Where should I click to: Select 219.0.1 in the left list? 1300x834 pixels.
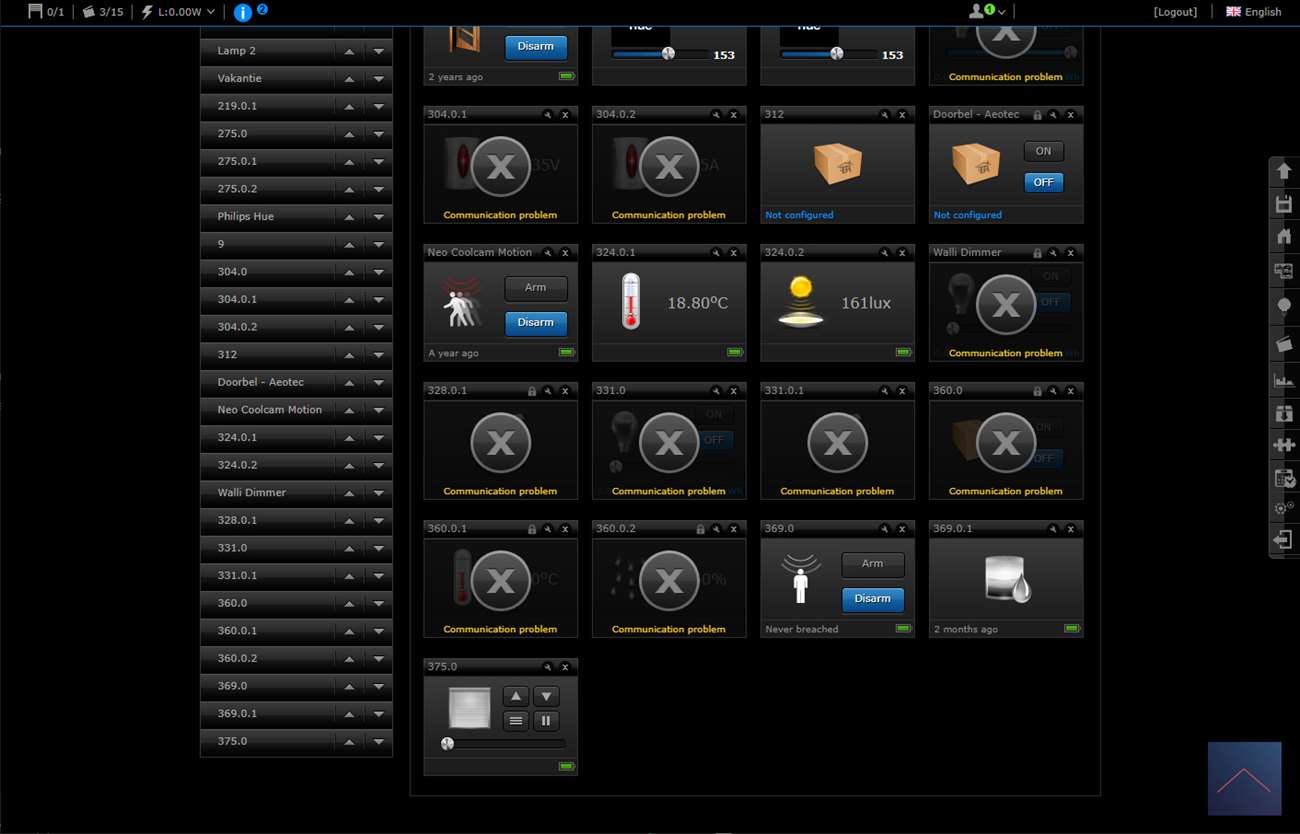coord(237,106)
